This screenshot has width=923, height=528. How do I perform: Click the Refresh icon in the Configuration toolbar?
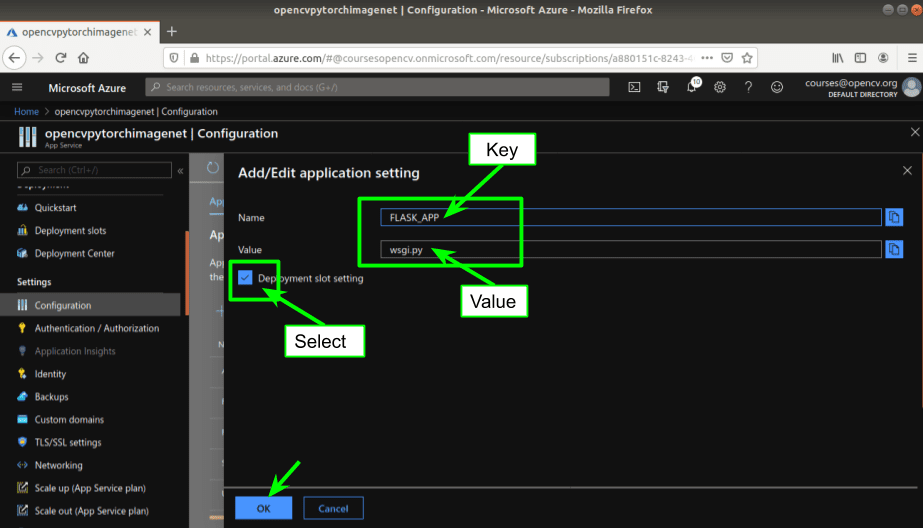(x=213, y=168)
